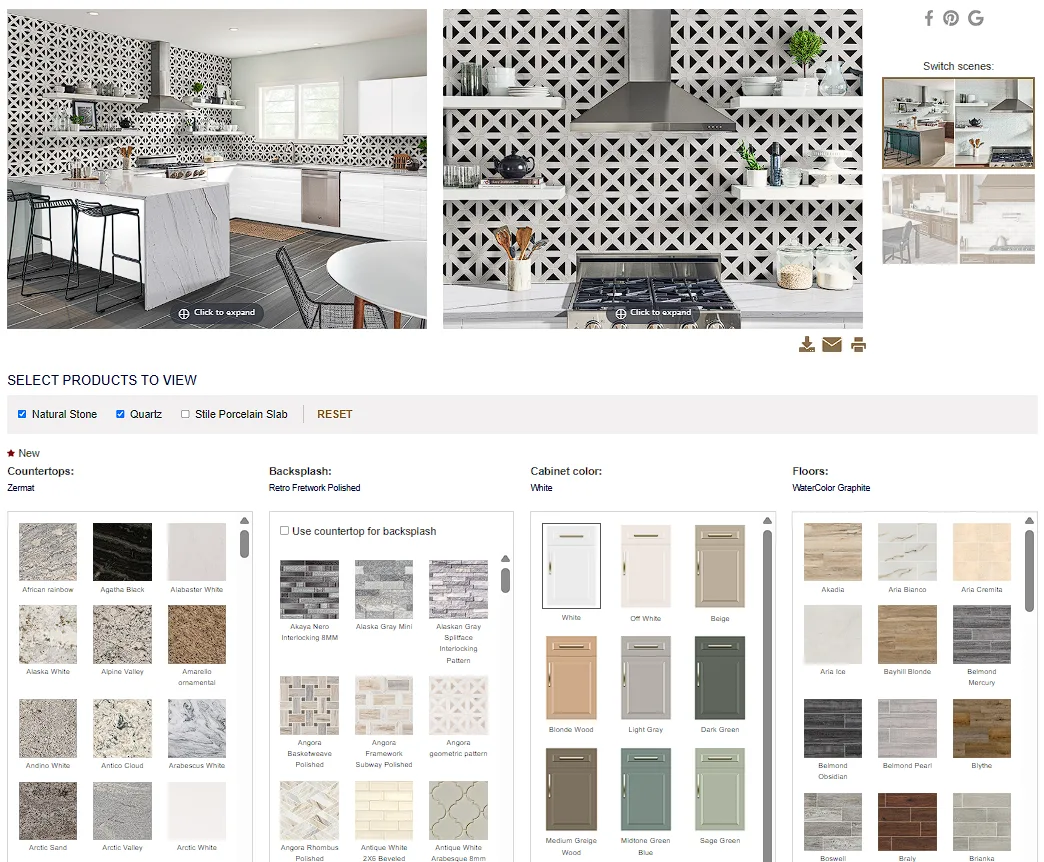This screenshot has height=862, width=1044.
Task: Choose Aria Ice floor
Action: point(833,634)
